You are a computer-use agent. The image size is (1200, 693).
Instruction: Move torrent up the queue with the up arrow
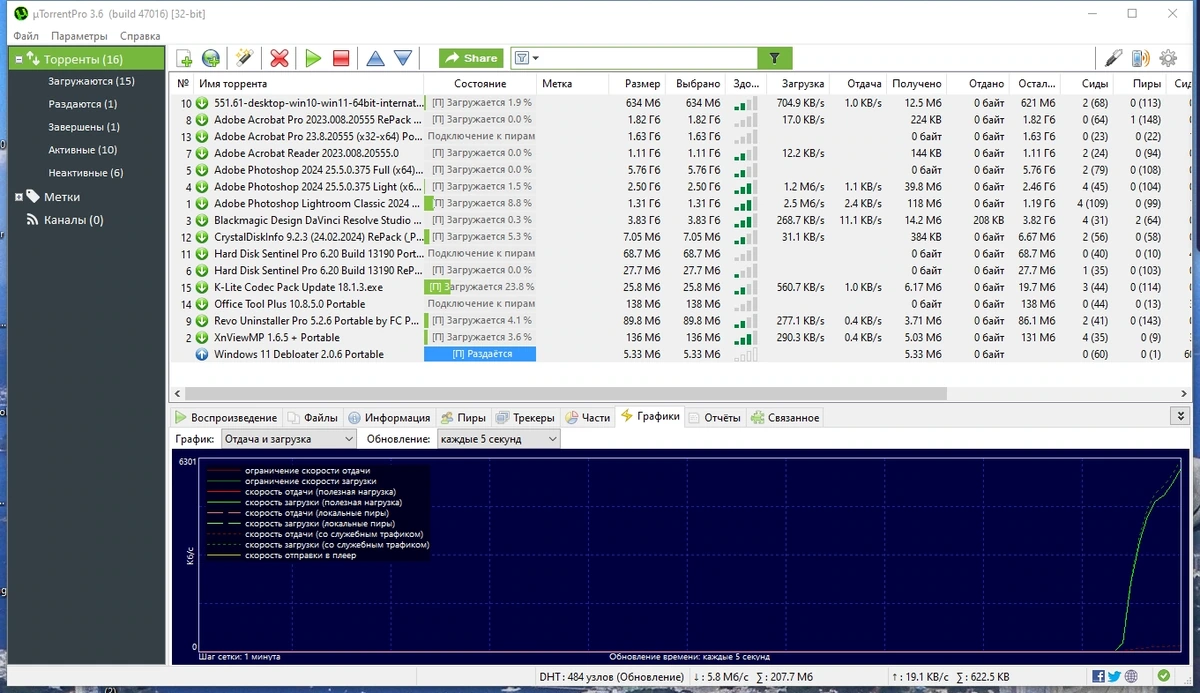click(375, 59)
